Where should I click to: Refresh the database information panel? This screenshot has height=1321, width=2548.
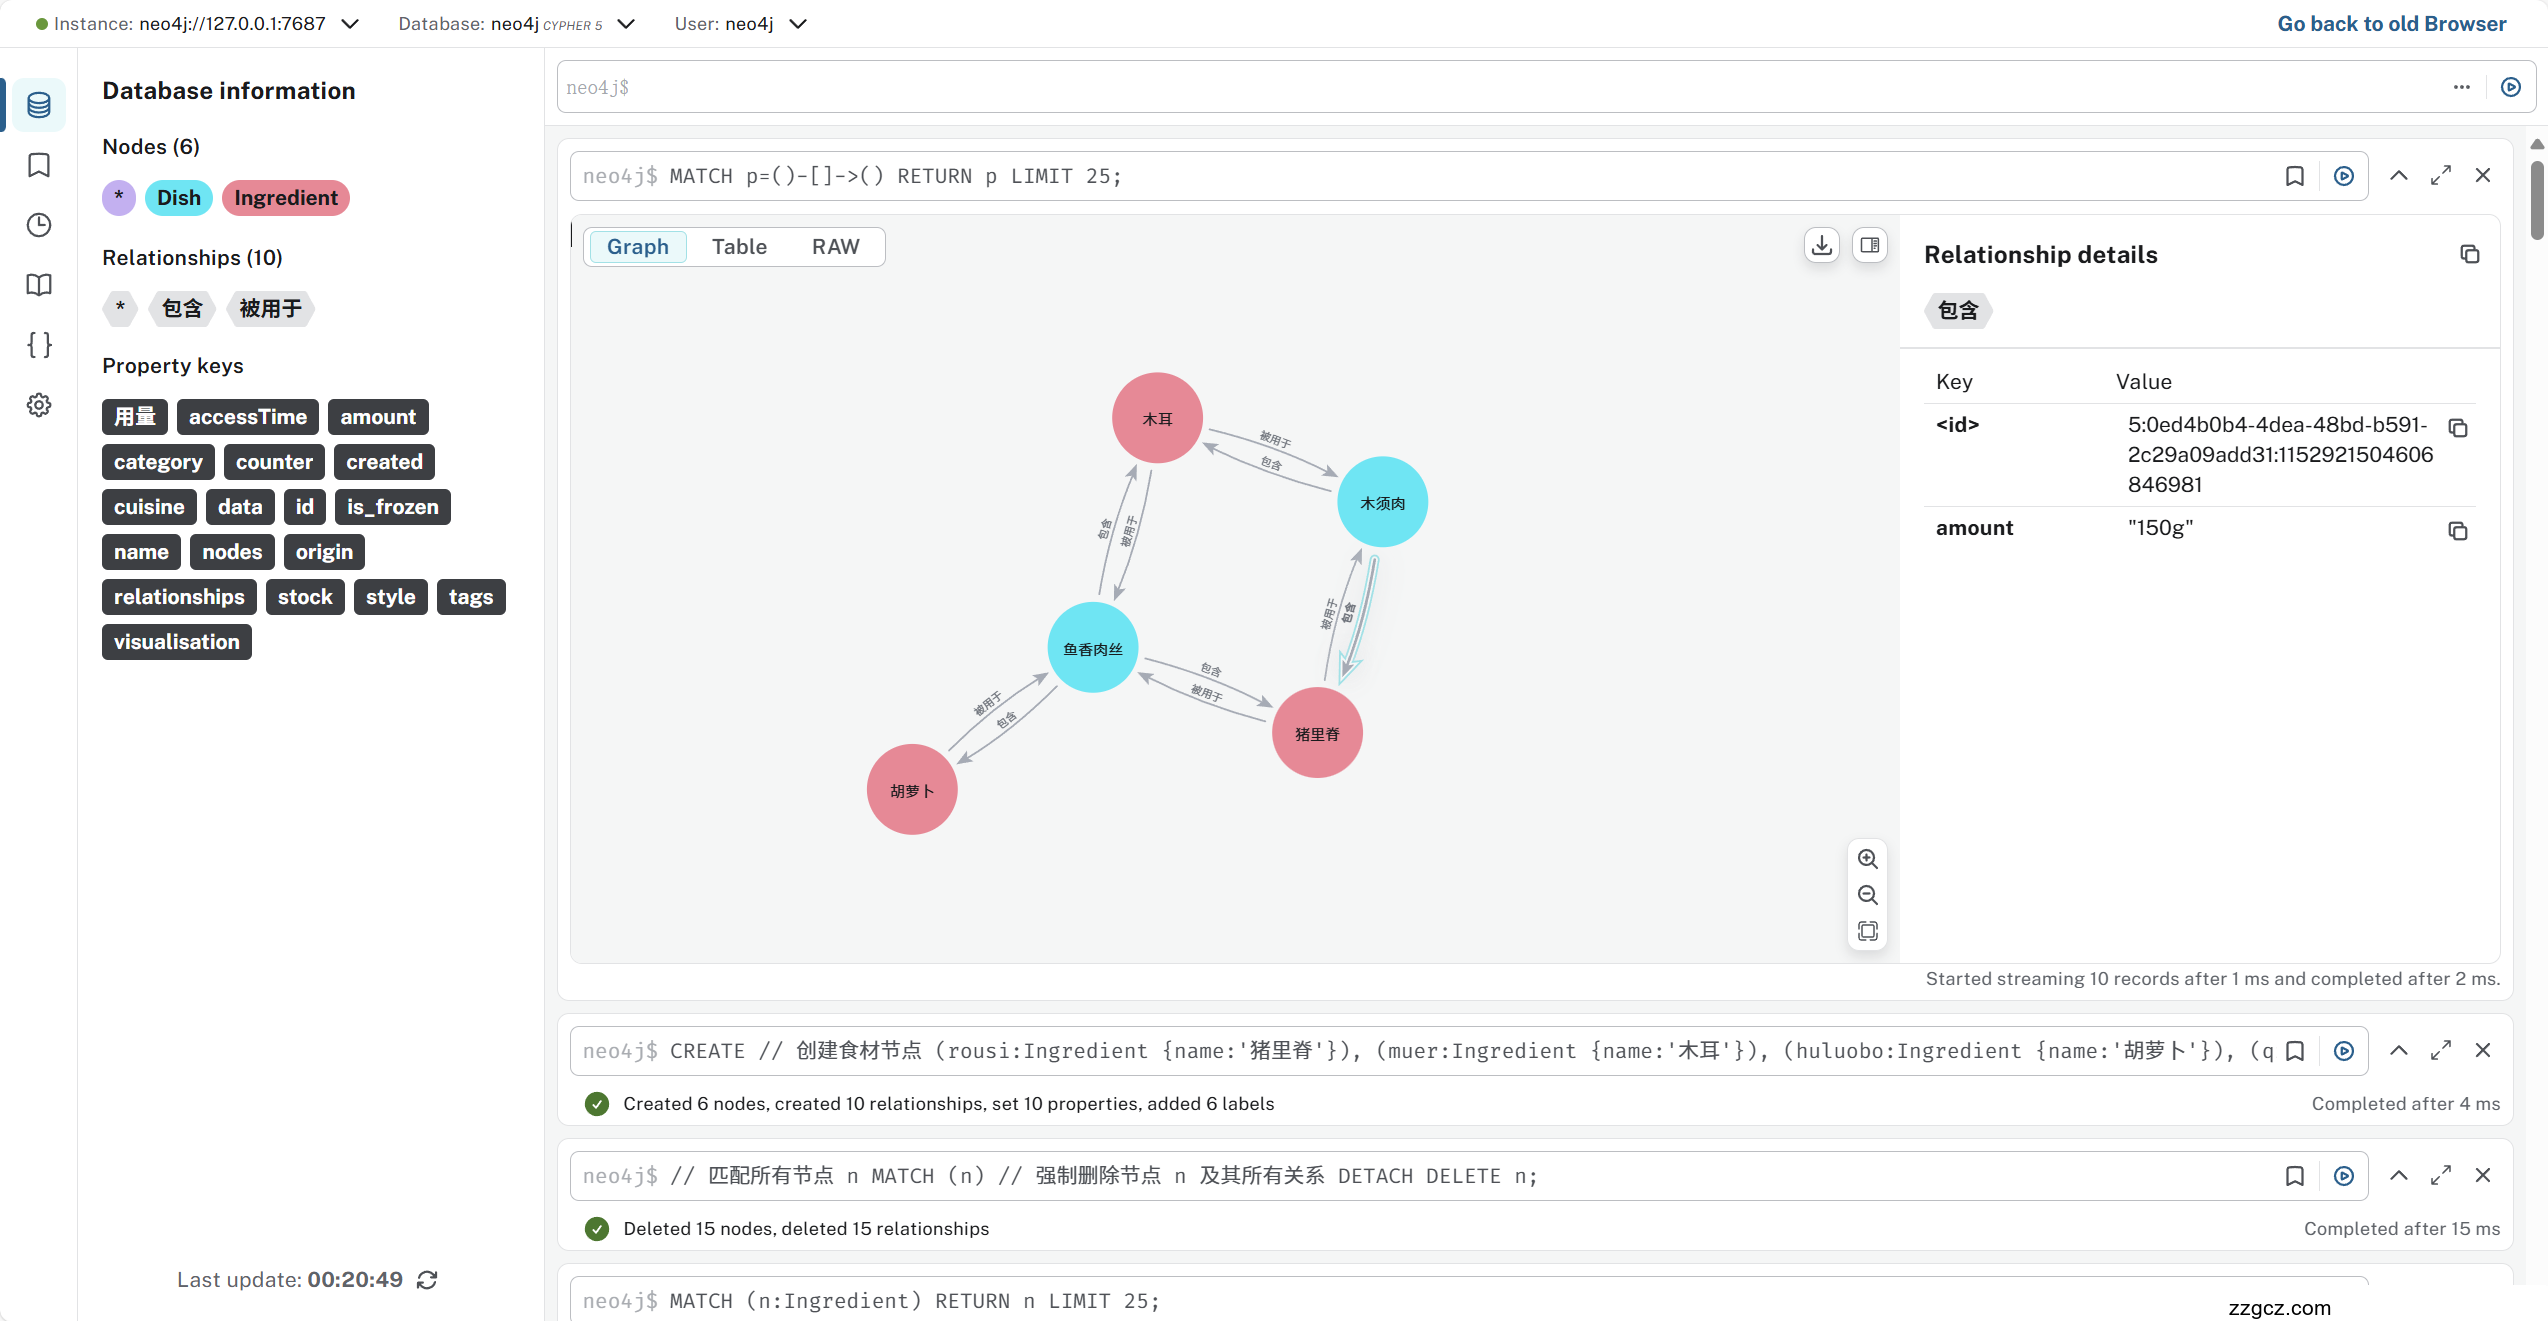coord(428,1279)
